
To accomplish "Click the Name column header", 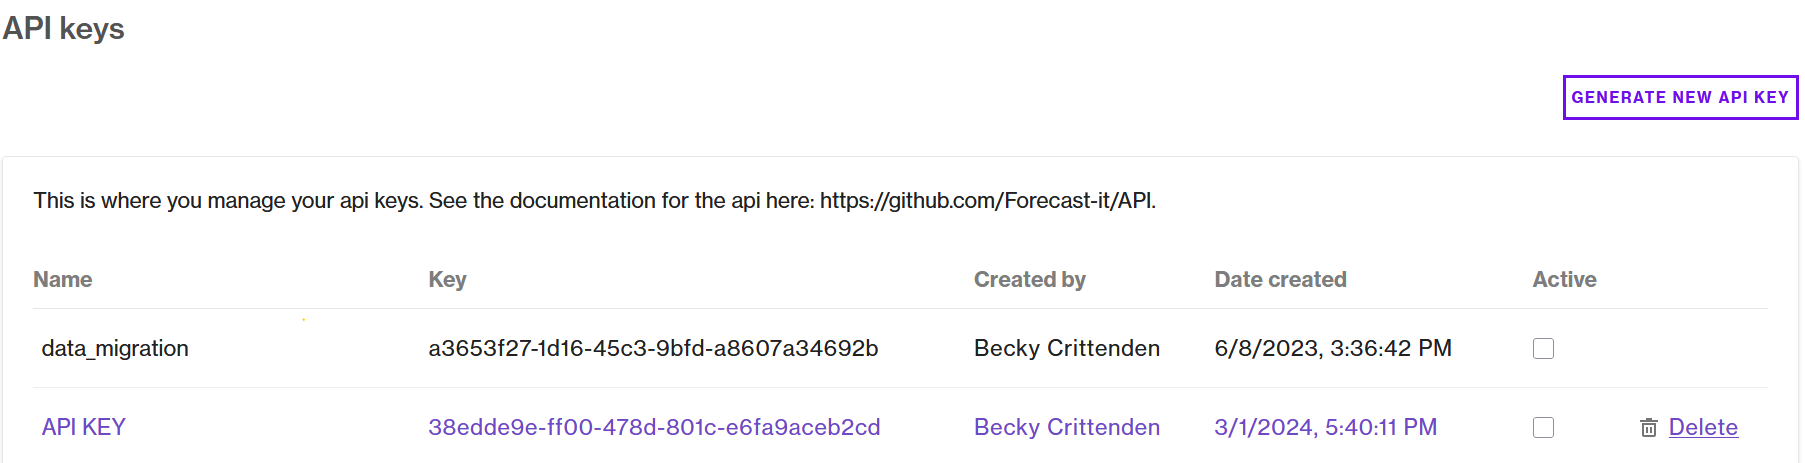I will [x=63, y=280].
